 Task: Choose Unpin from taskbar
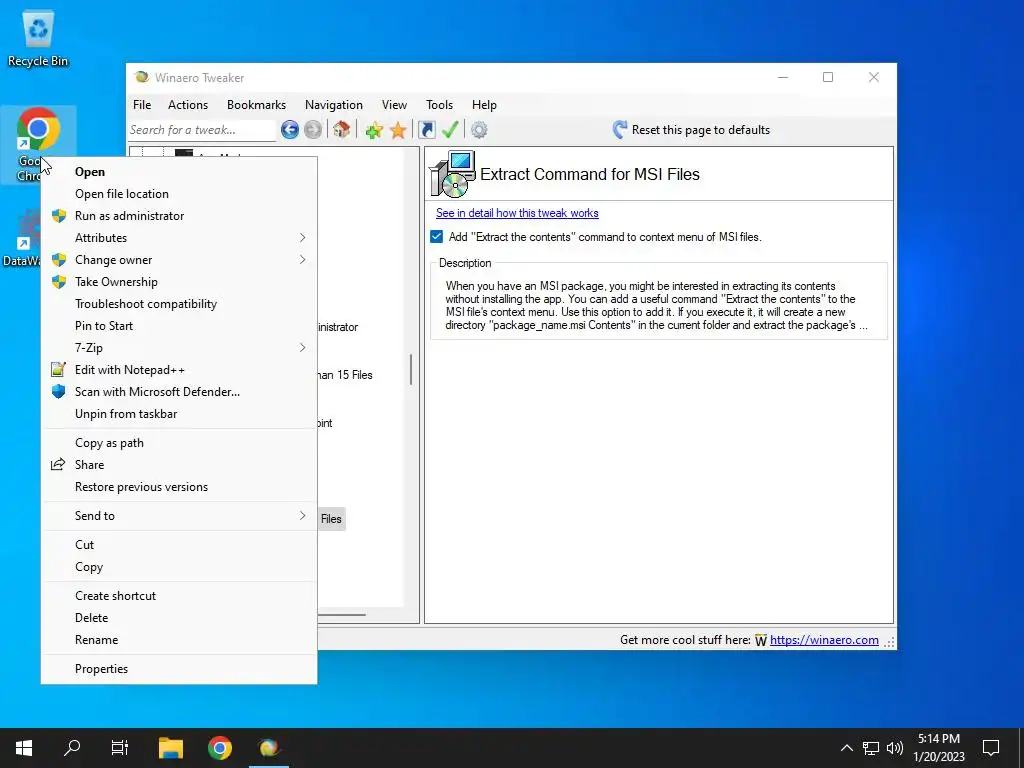tap(179, 414)
